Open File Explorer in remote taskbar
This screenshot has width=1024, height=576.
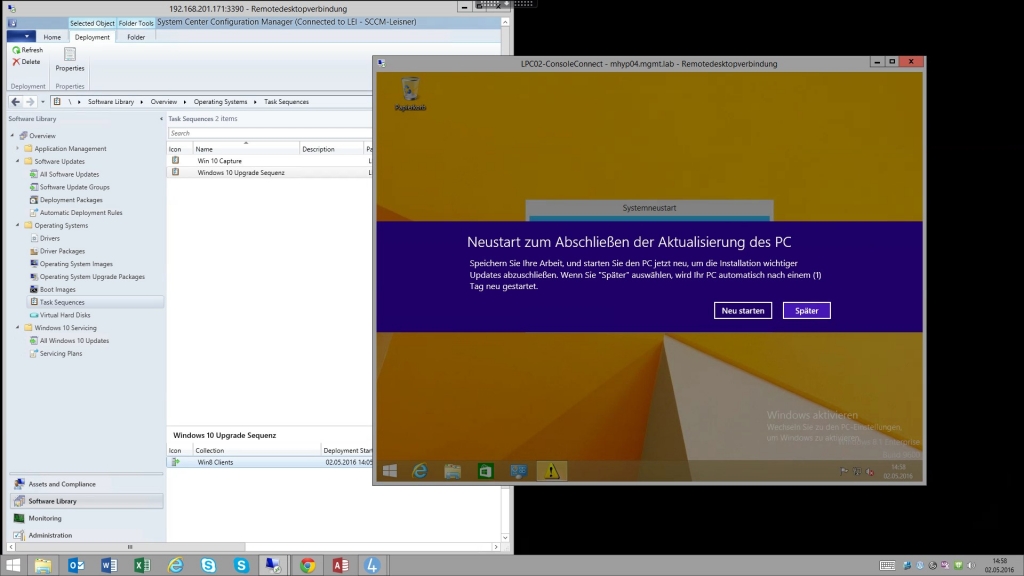tap(453, 471)
